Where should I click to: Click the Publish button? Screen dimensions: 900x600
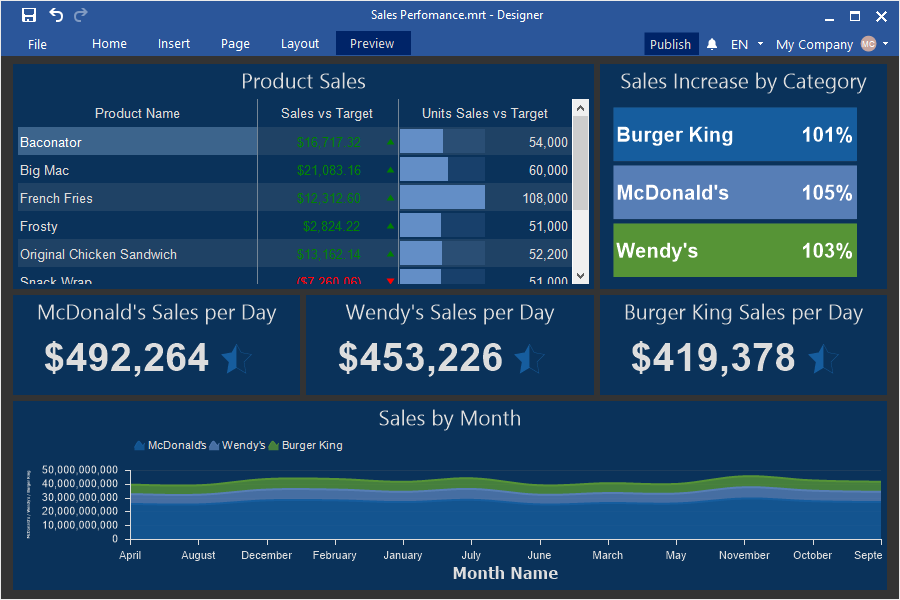point(670,44)
